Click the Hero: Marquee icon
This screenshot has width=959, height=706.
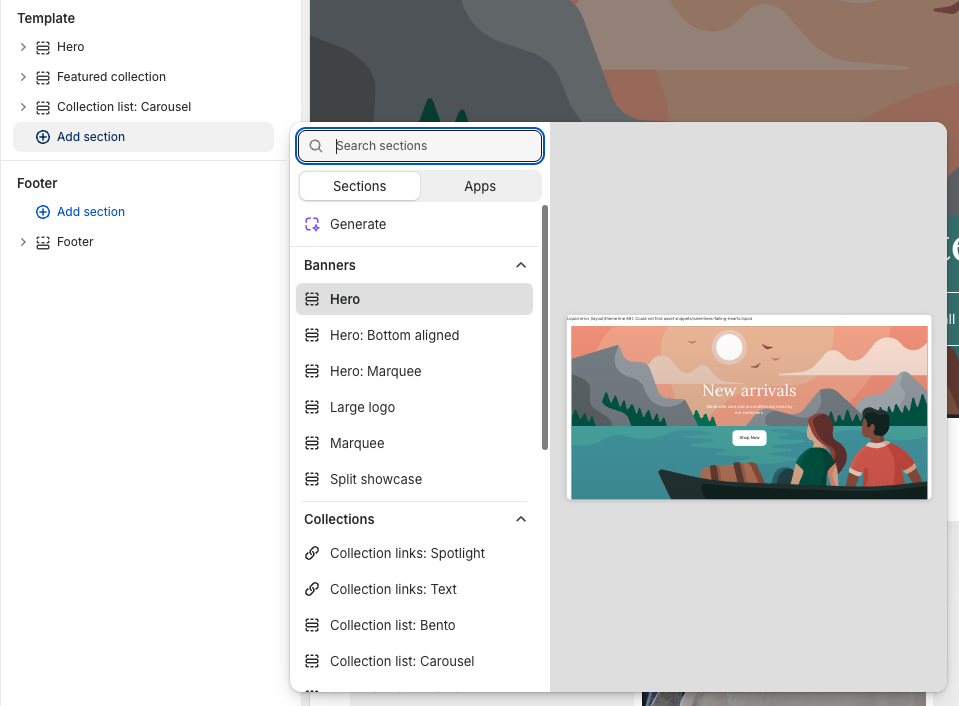pyautogui.click(x=312, y=371)
